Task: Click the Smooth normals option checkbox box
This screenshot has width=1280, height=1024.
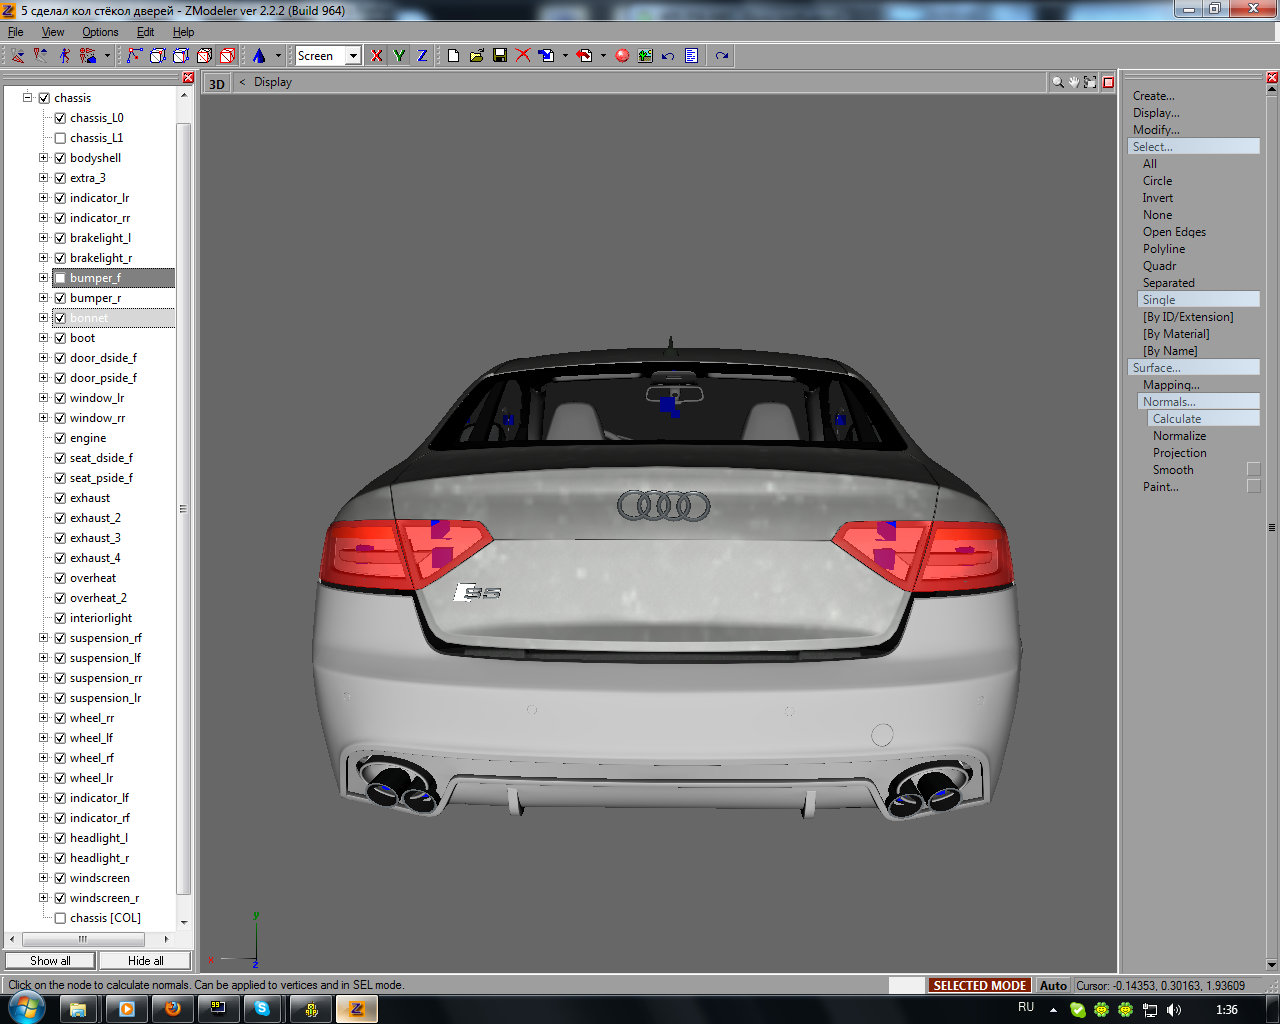Action: tap(1253, 470)
